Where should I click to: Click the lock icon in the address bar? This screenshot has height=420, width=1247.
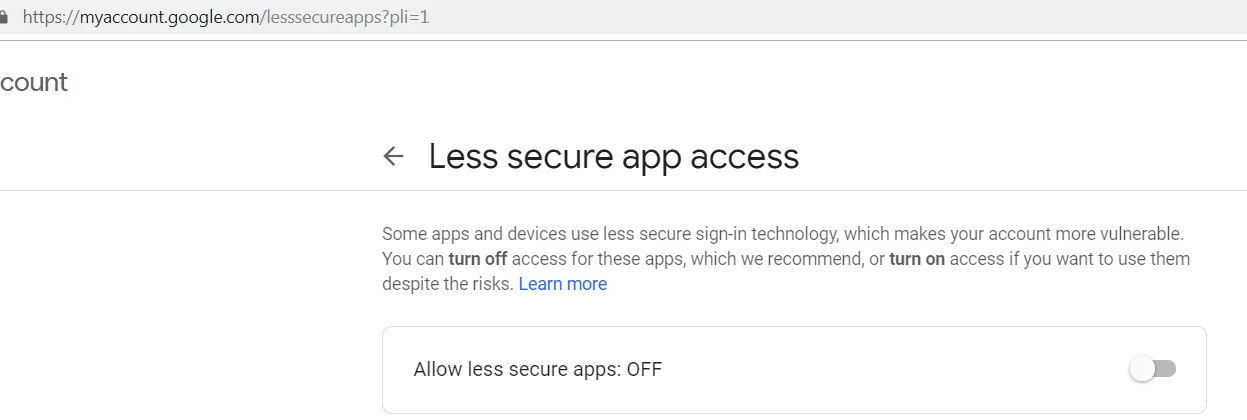(4, 18)
